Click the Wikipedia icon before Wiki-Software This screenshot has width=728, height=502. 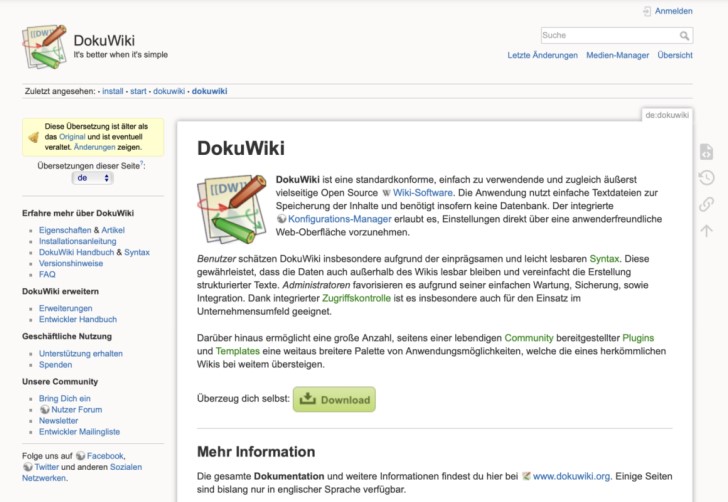tap(386, 193)
